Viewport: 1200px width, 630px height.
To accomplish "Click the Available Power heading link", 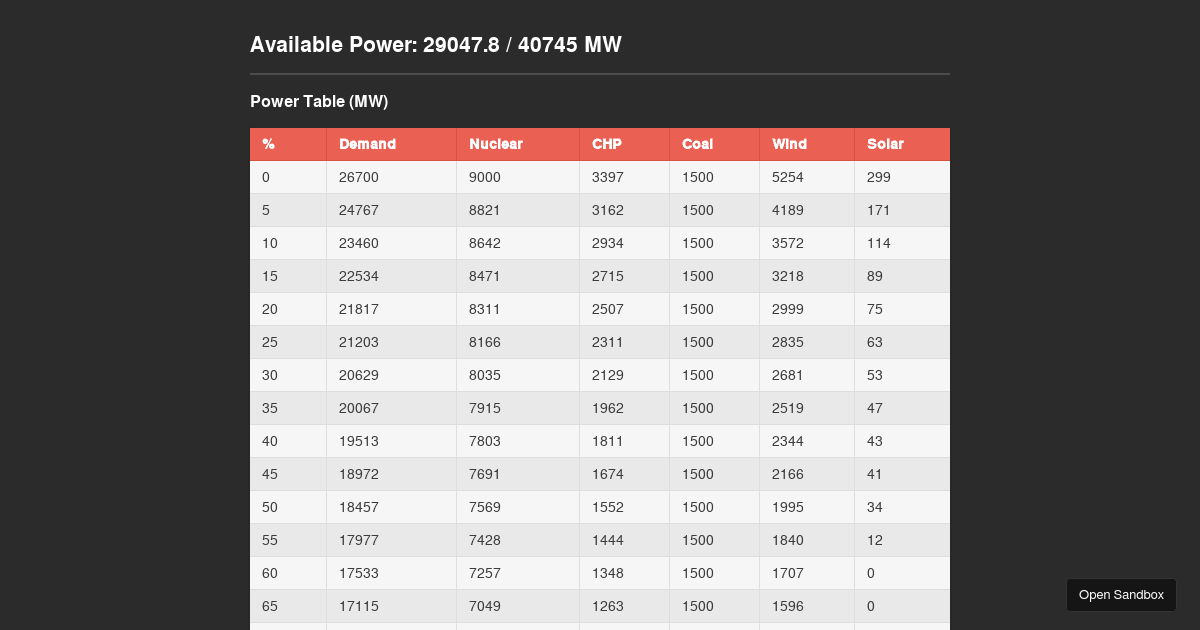I will click(436, 45).
